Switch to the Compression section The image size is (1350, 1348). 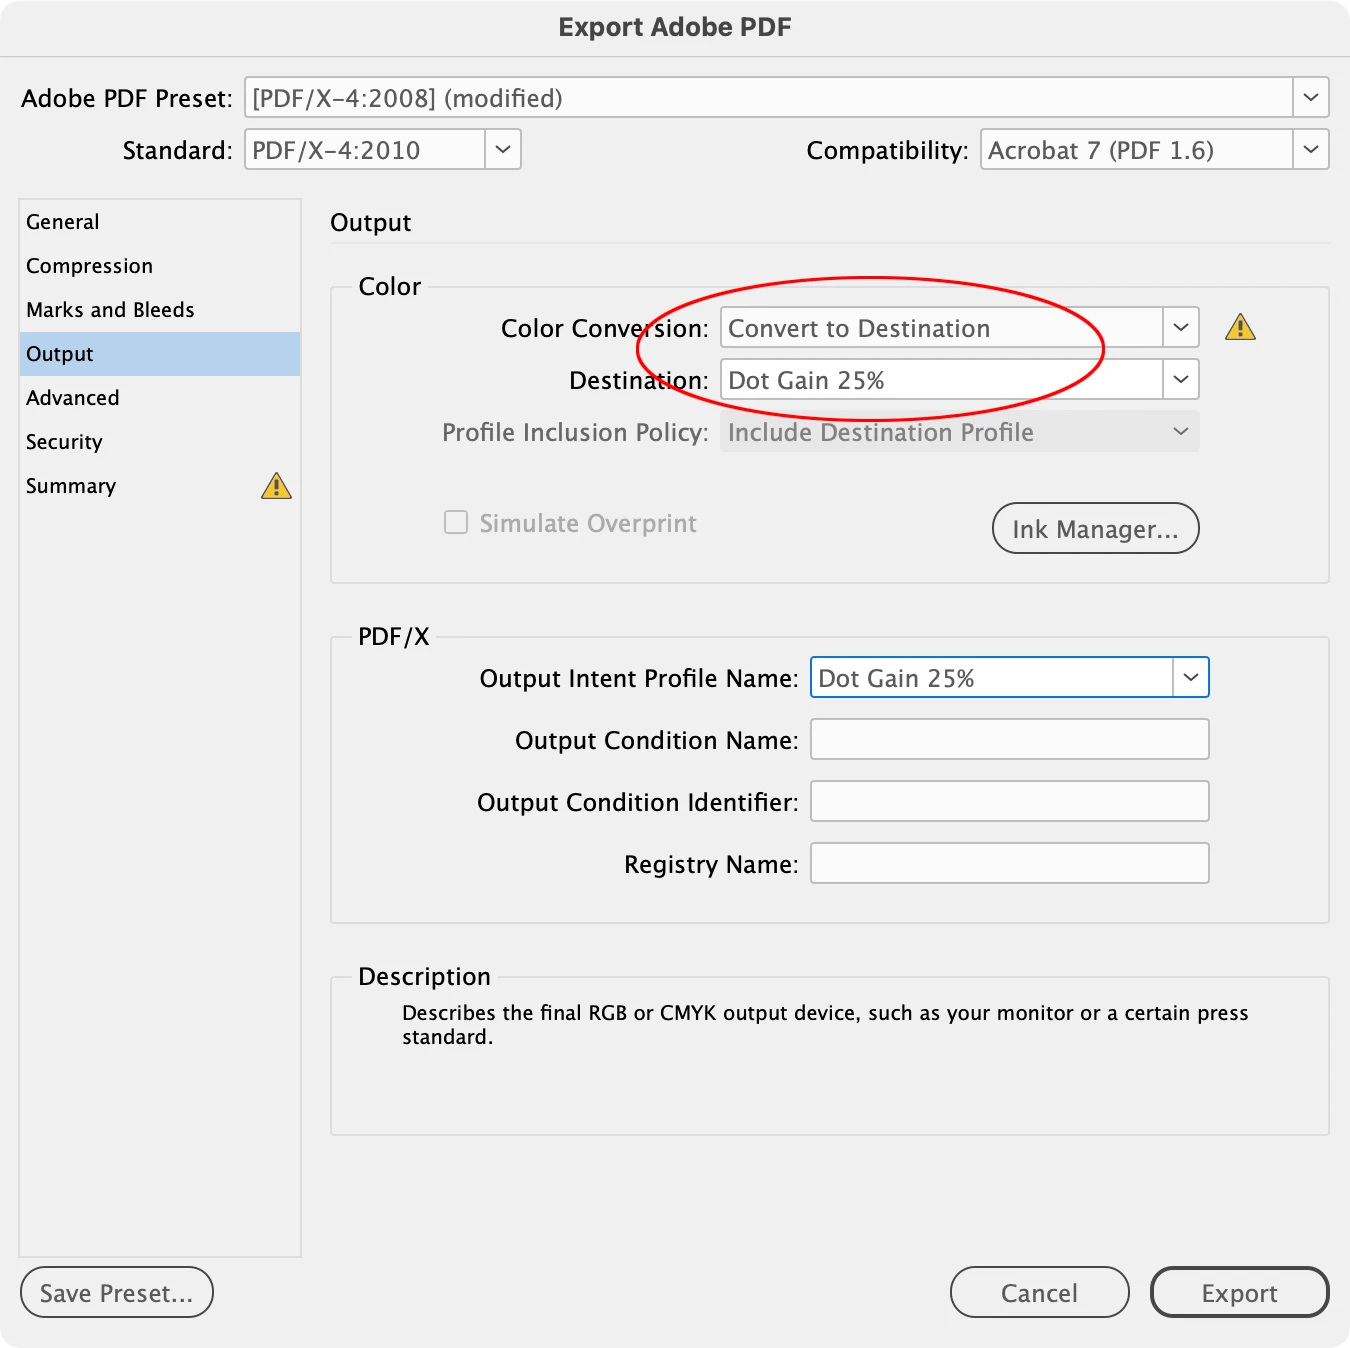click(x=160, y=266)
